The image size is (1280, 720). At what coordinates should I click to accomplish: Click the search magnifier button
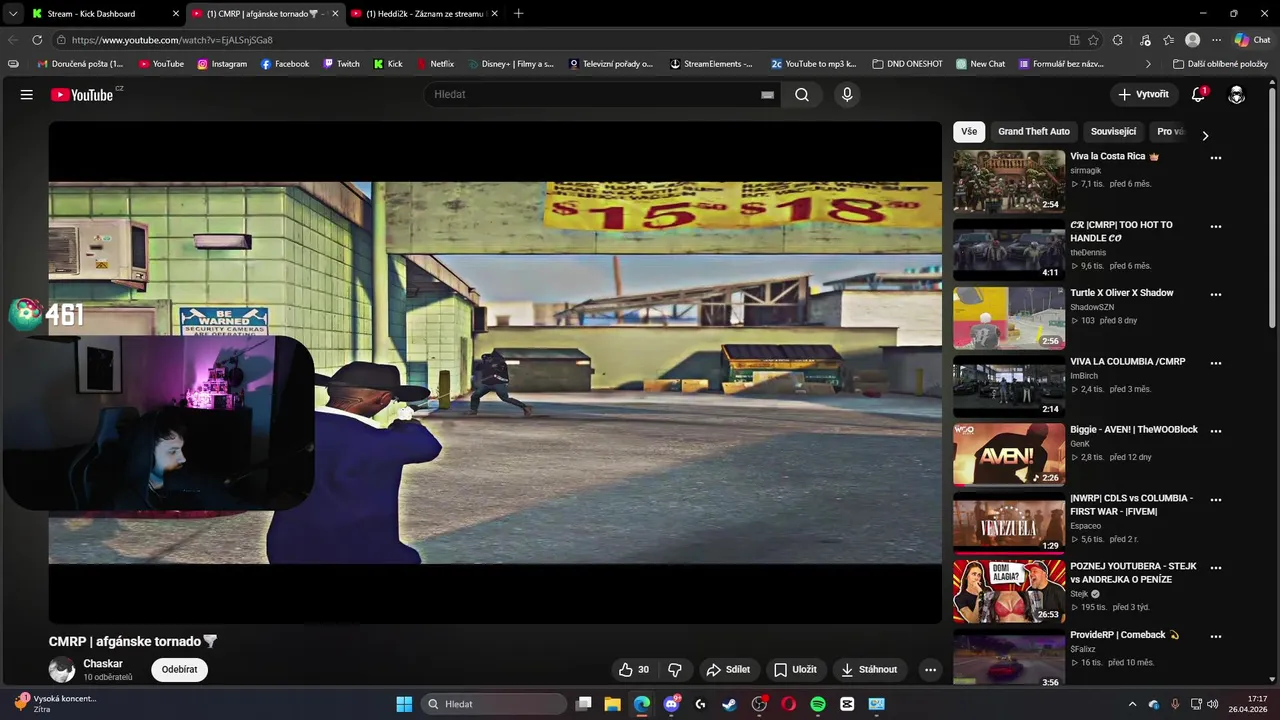click(802, 94)
